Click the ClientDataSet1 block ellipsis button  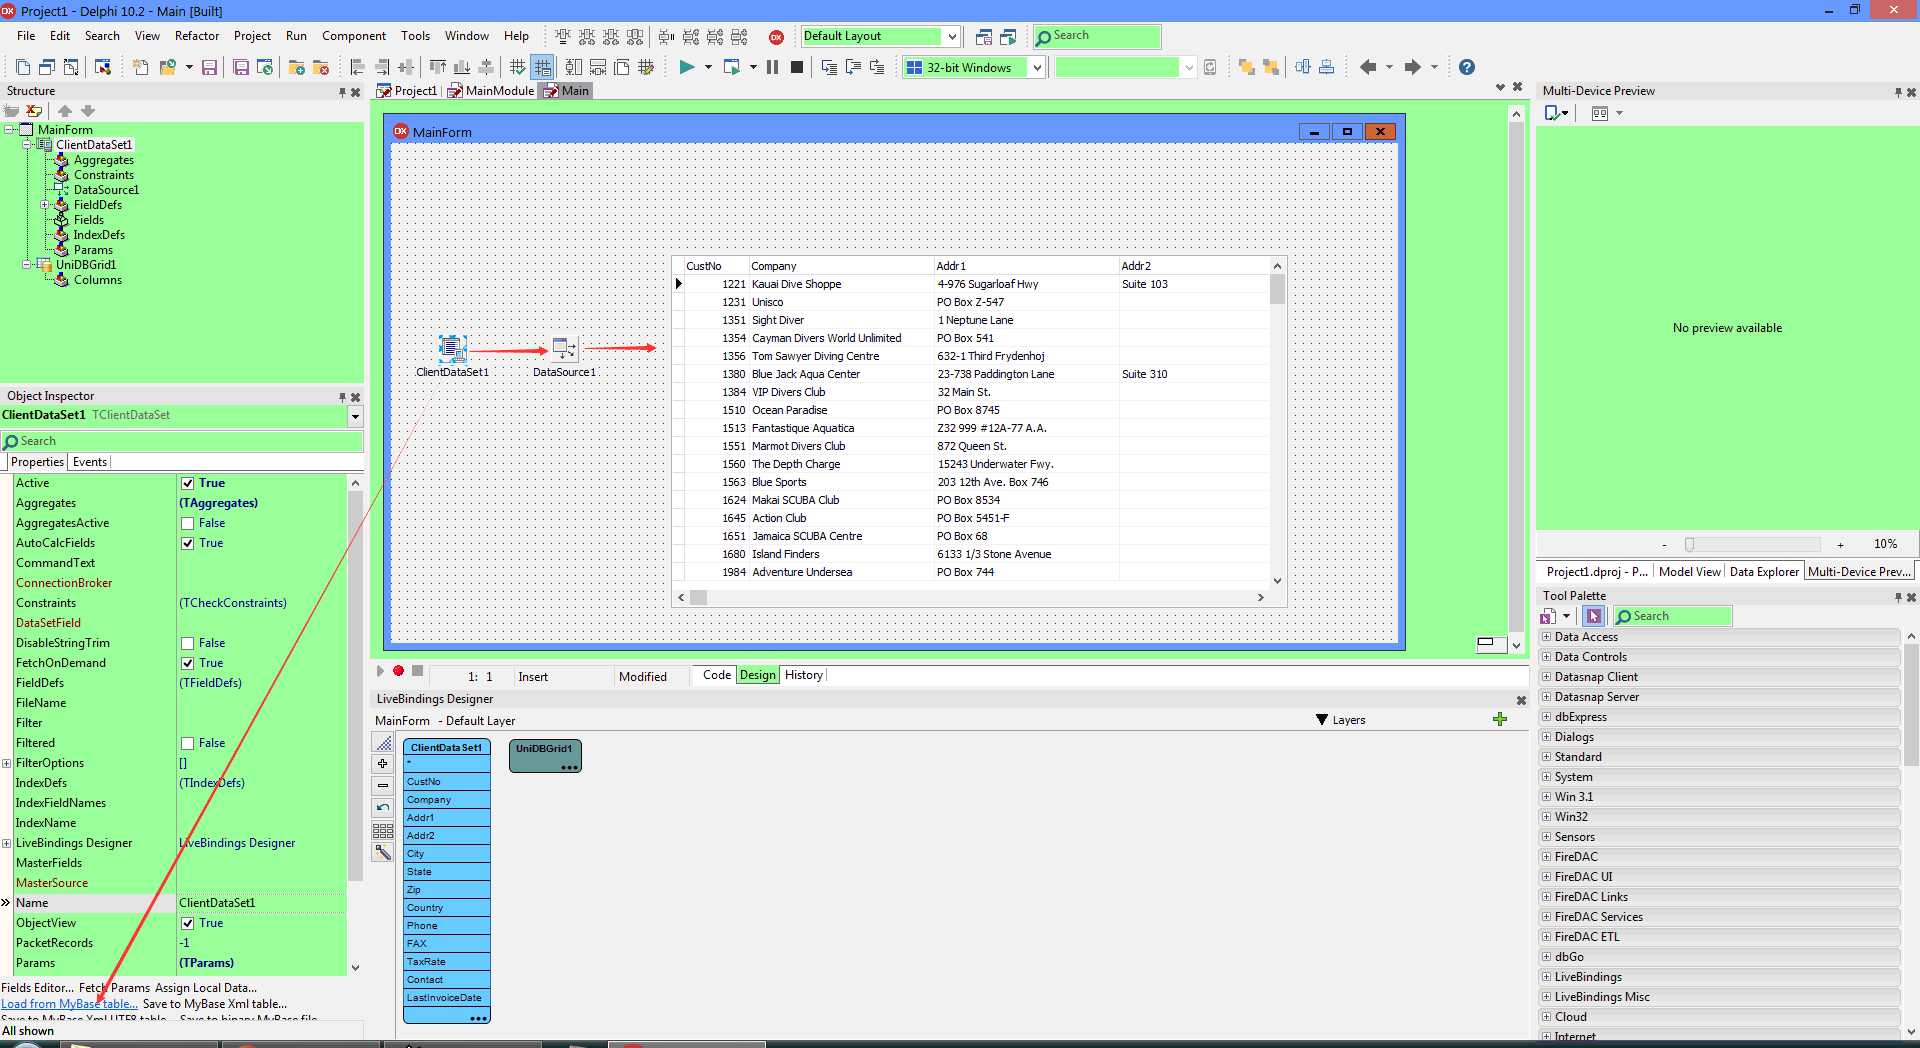click(479, 1018)
